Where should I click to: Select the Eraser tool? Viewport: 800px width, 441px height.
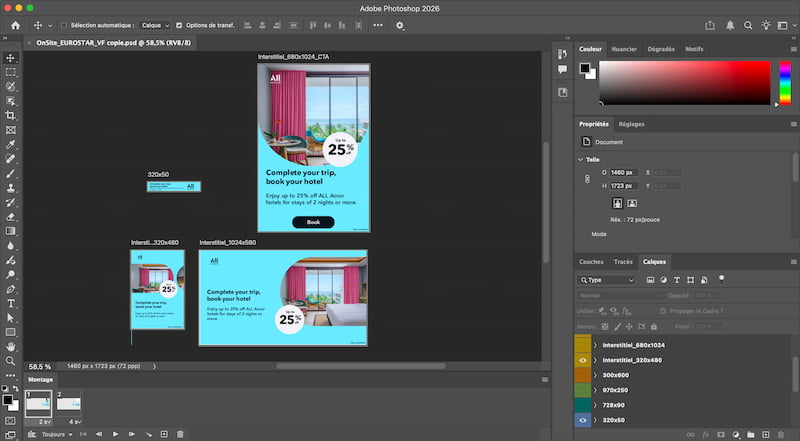(10, 217)
